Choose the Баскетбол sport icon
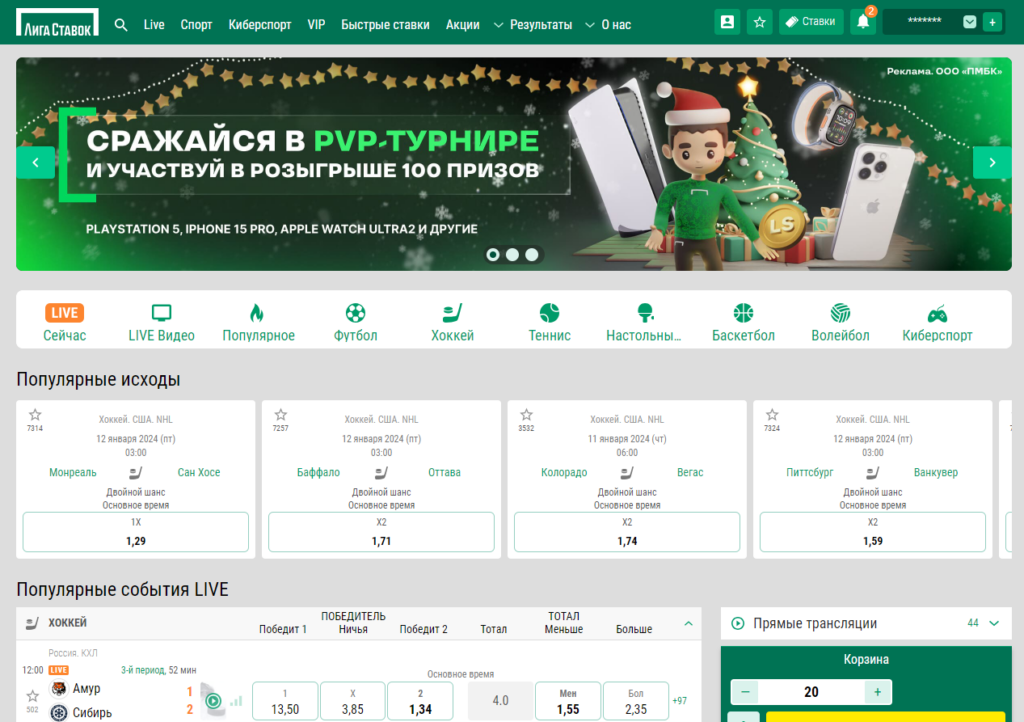 tap(743, 322)
